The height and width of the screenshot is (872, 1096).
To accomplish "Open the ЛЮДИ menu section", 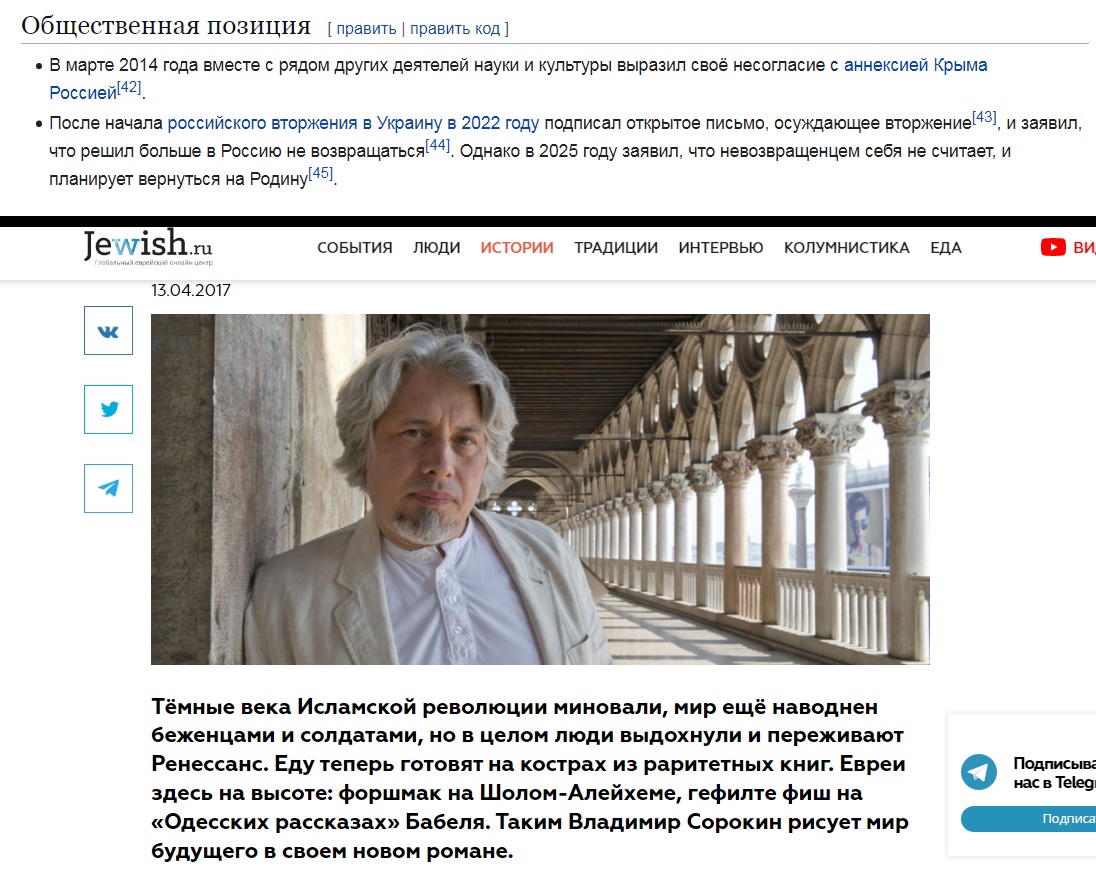I will [x=436, y=247].
